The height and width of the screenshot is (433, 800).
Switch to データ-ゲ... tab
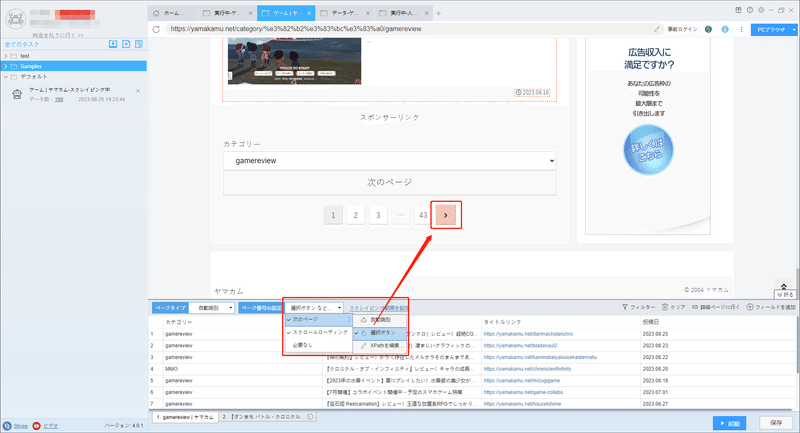tap(344, 13)
